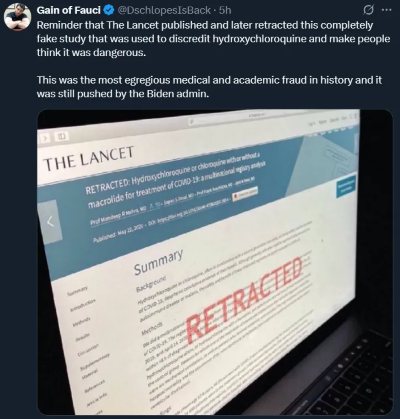Select References in Lancet article sidebar
The height and width of the screenshot is (419, 400).
pyautogui.click(x=97, y=386)
